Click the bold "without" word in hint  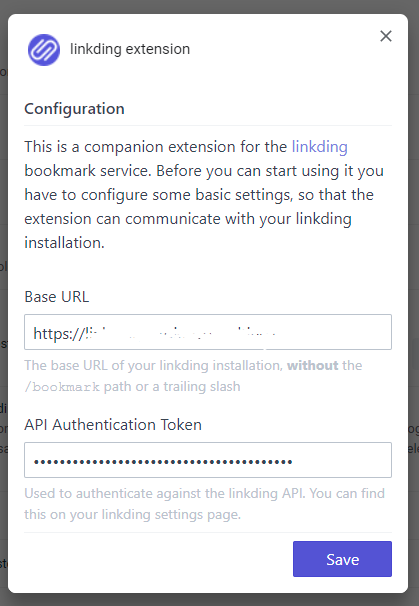(x=313, y=365)
